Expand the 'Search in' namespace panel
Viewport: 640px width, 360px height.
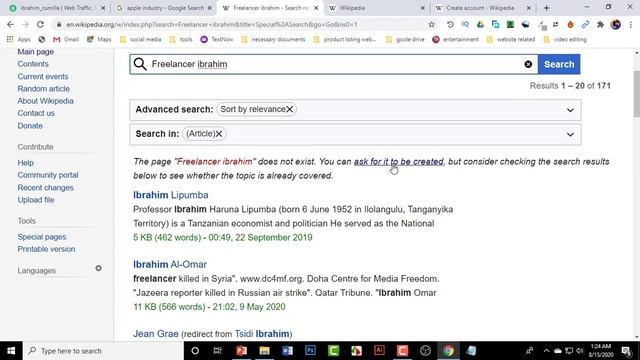point(570,135)
